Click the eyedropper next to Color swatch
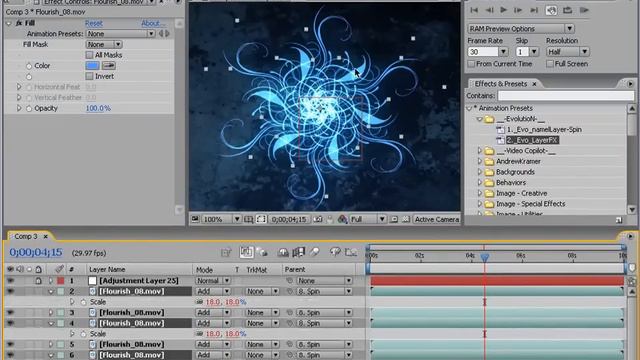The height and width of the screenshot is (360, 640). 108,65
